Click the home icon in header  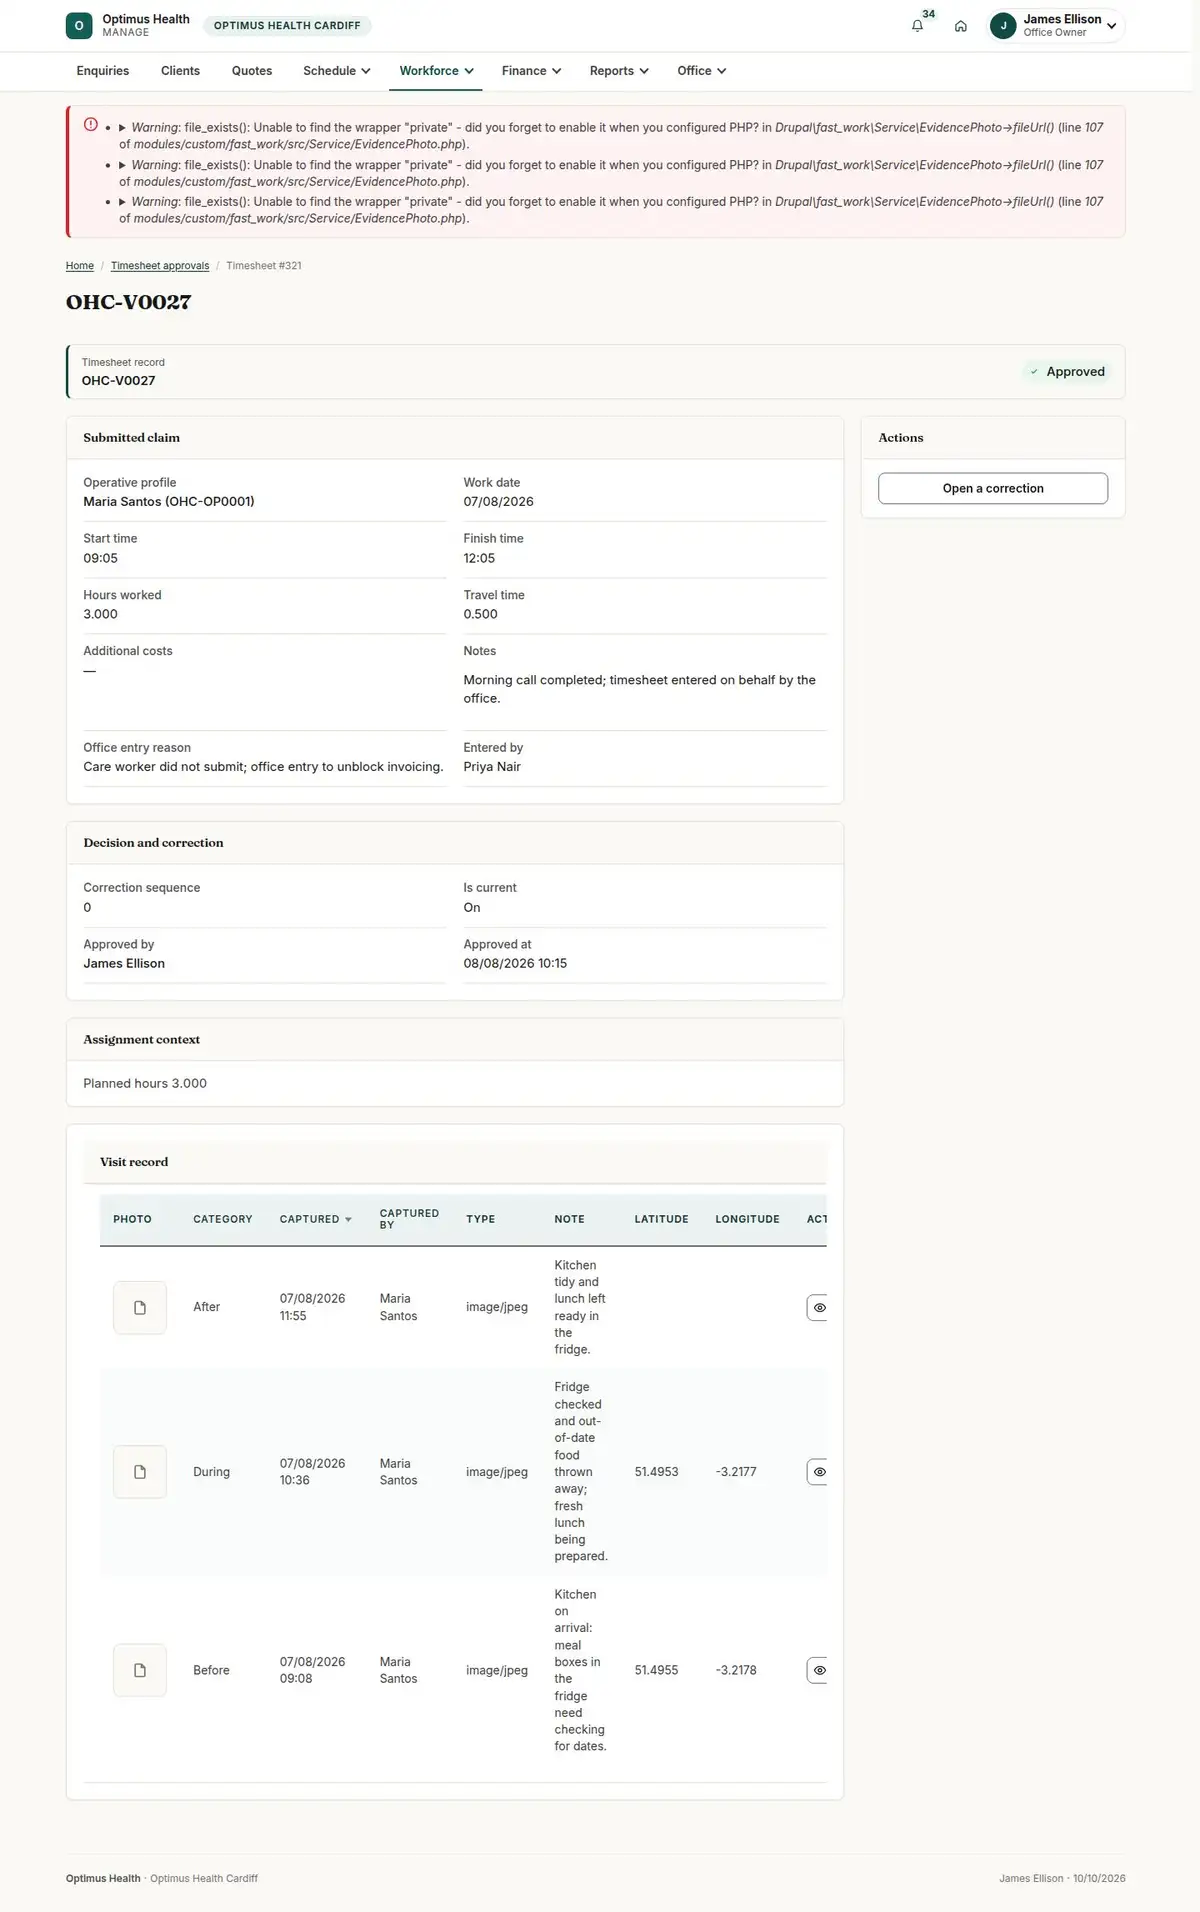tap(960, 26)
